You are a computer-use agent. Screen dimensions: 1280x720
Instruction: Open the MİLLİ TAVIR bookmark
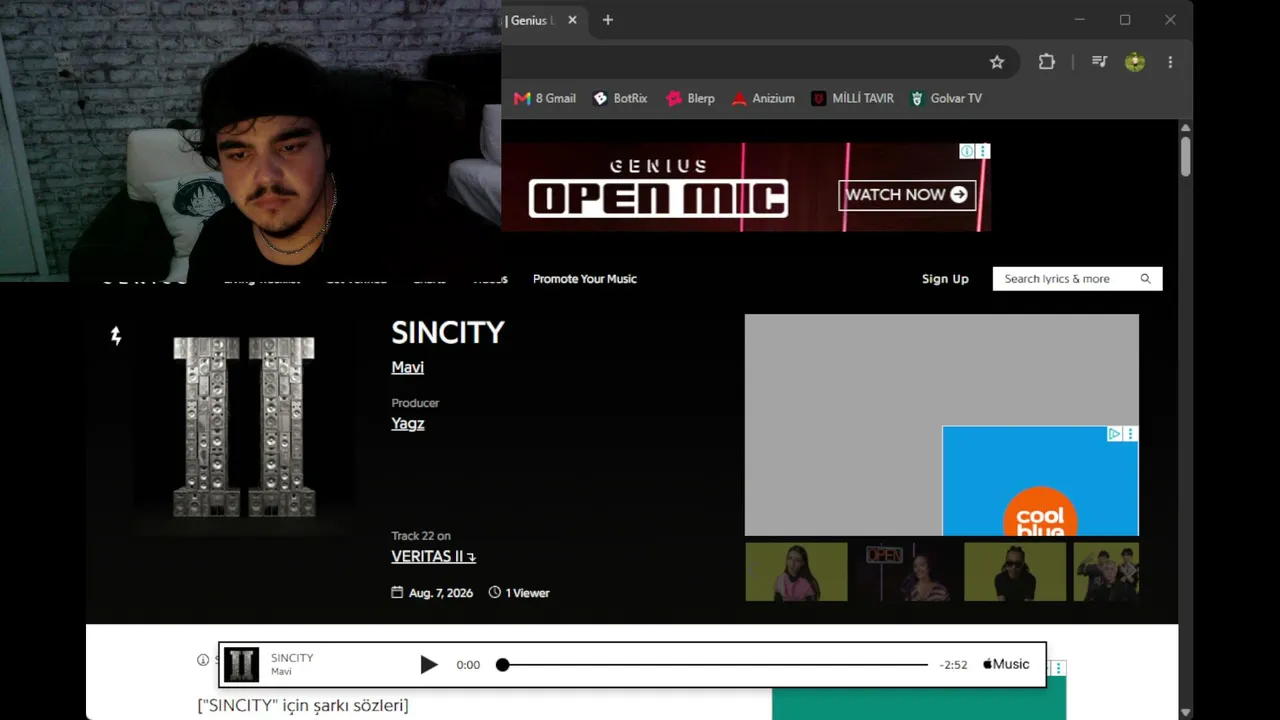tap(852, 98)
